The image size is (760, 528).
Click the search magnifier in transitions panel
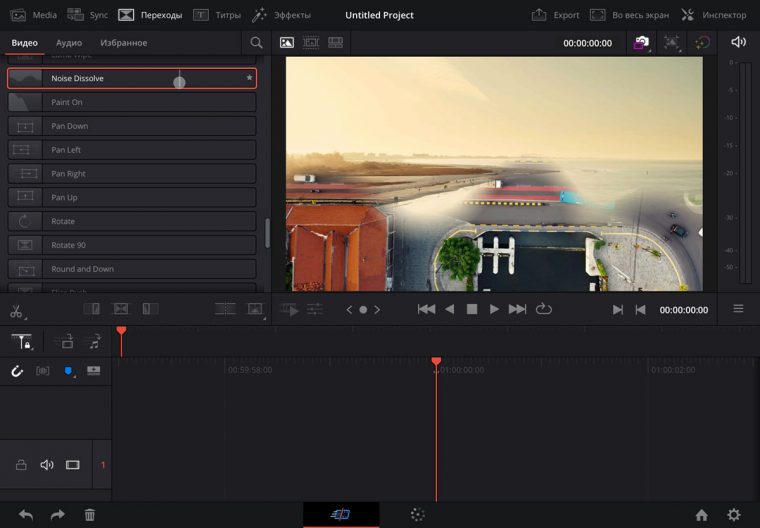[257, 43]
